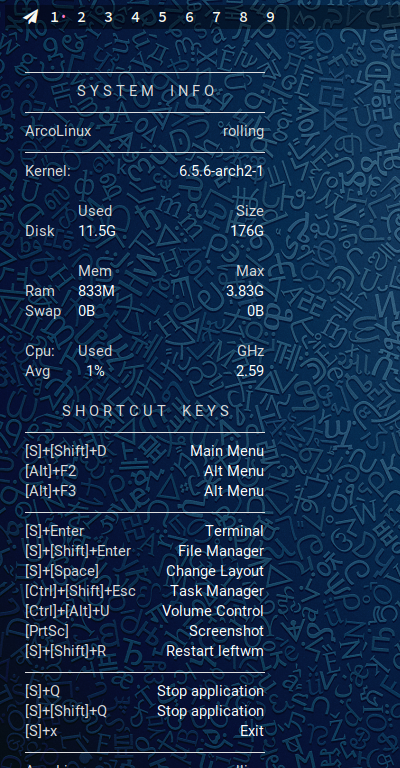Click the Screenshot label

pyautogui.click(x=227, y=631)
